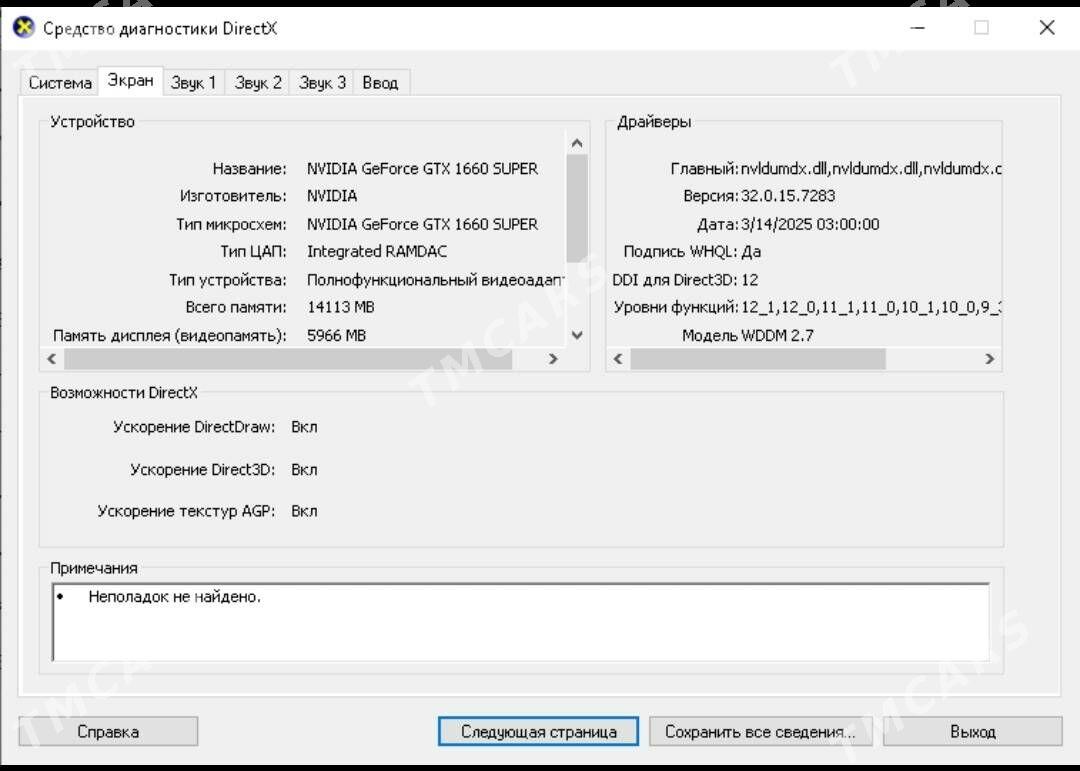Click the Драйверы right scroll arrow
The width and height of the screenshot is (1080, 771).
(990, 359)
